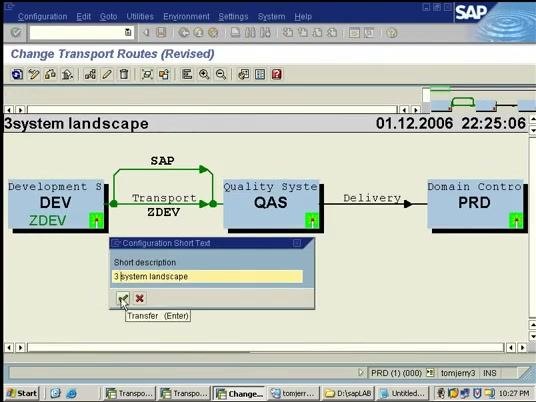This screenshot has height=402, width=536.
Task: Click the Zoom In magnifier icon
Action: [x=204, y=74]
